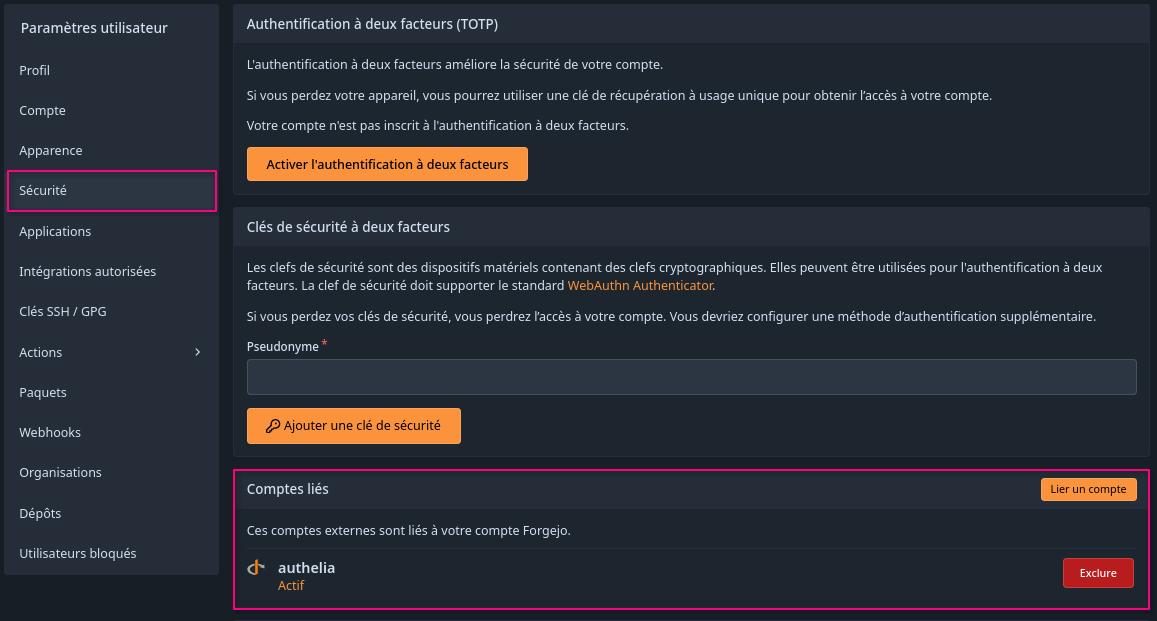Expand the Actions submenu chevron

point(197,352)
